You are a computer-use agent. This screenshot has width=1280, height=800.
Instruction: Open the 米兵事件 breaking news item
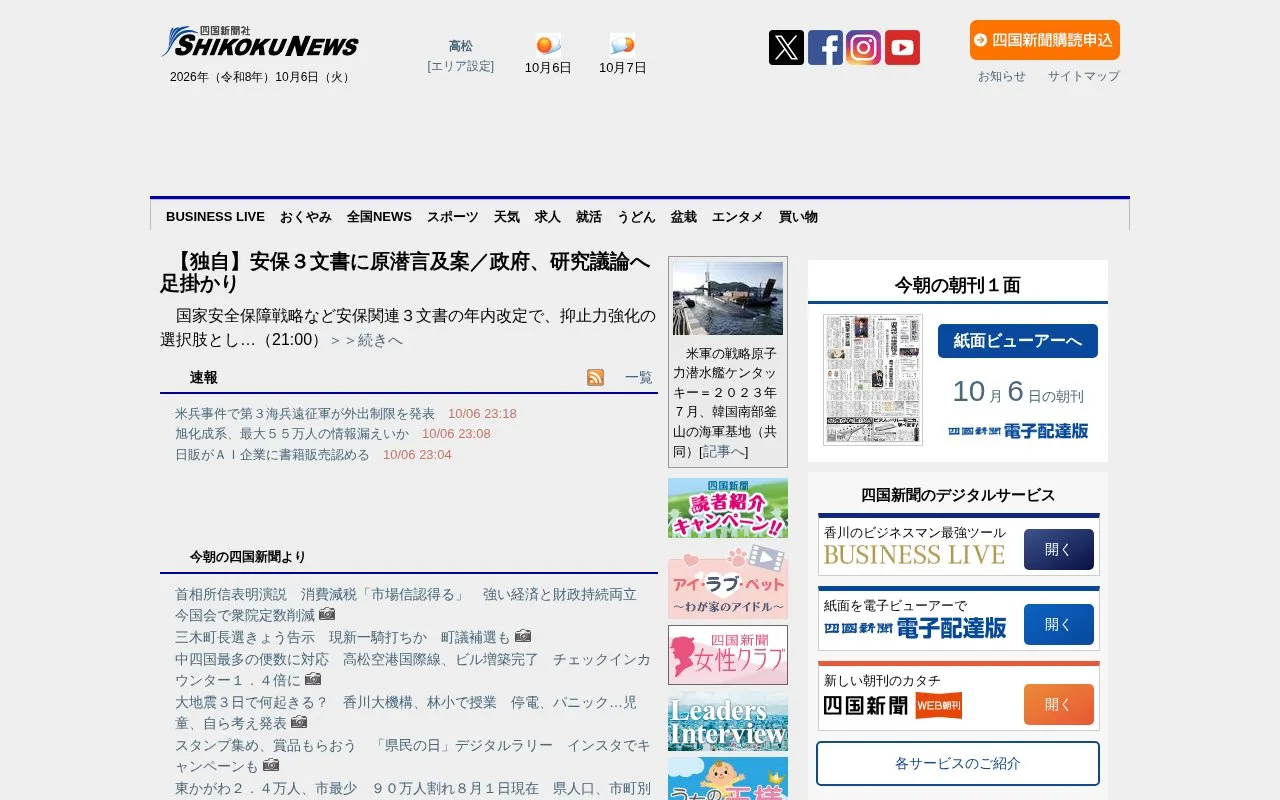click(305, 413)
